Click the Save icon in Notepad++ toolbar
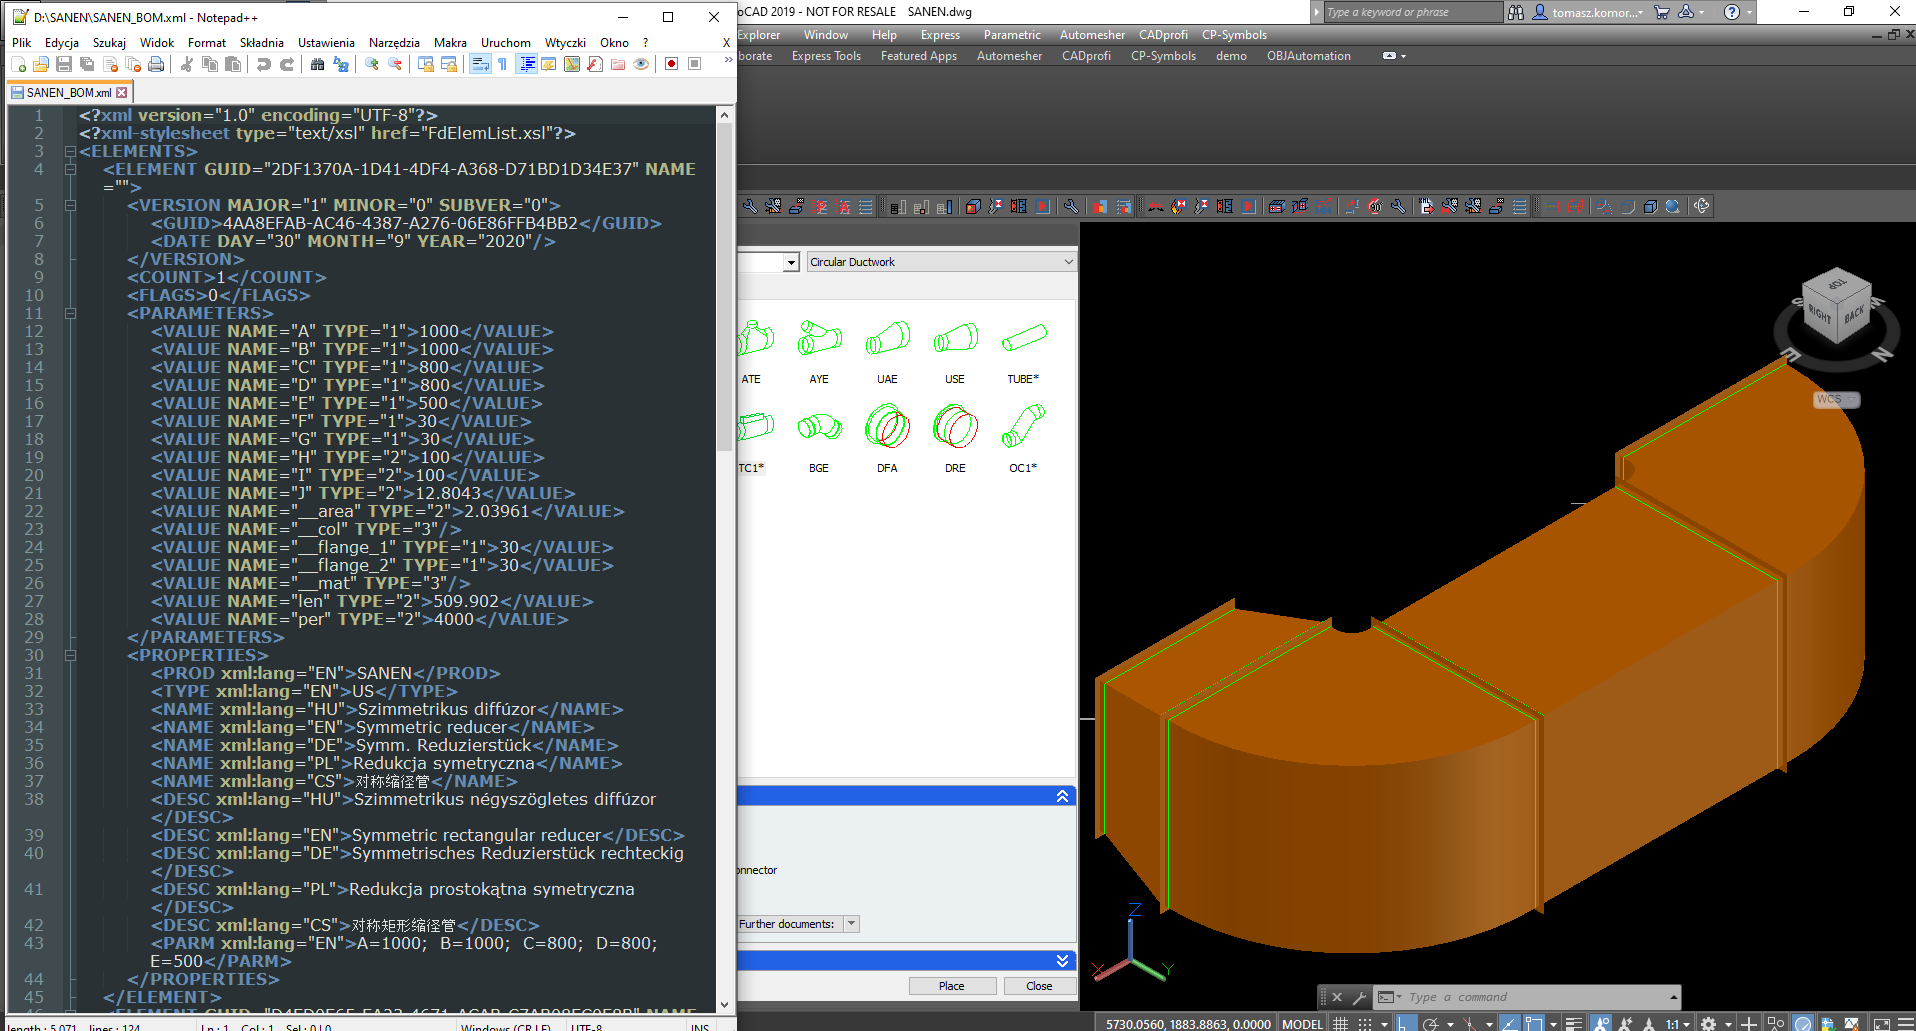The image size is (1916, 1031). point(64,64)
